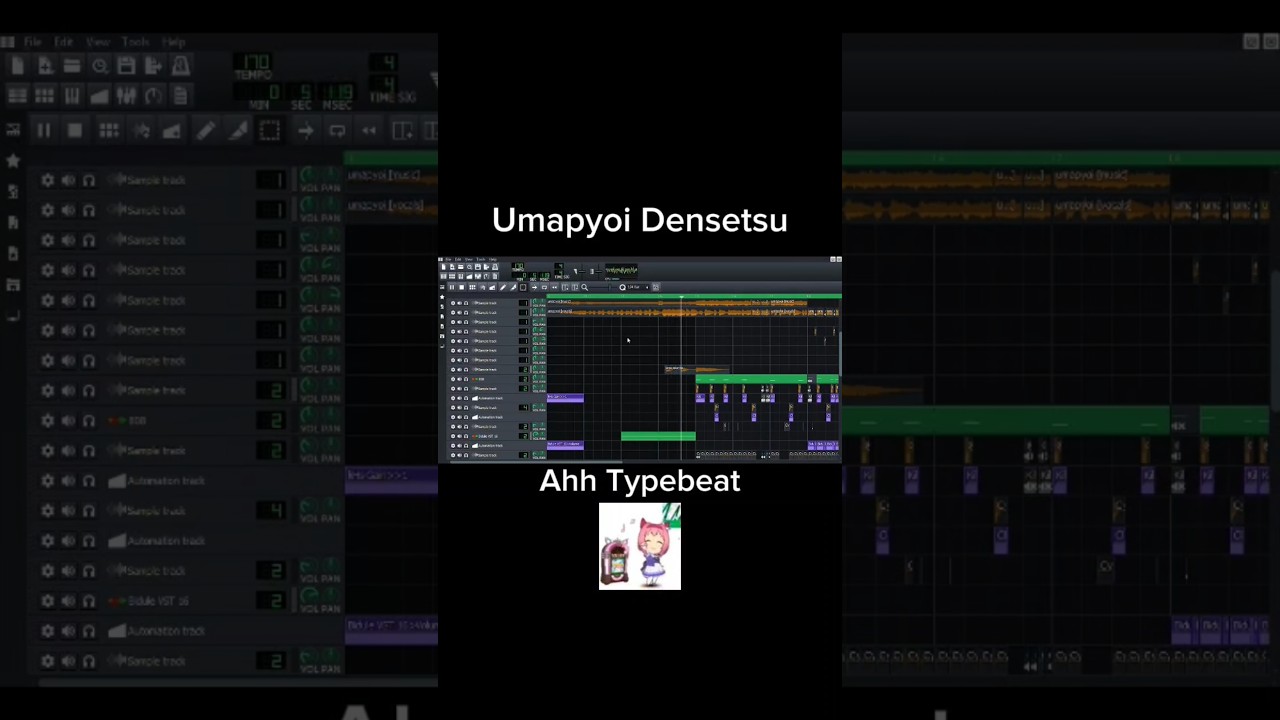The height and width of the screenshot is (720, 1280).
Task: Click the CPU oscilloscope display in small center window
Action: [621, 270]
